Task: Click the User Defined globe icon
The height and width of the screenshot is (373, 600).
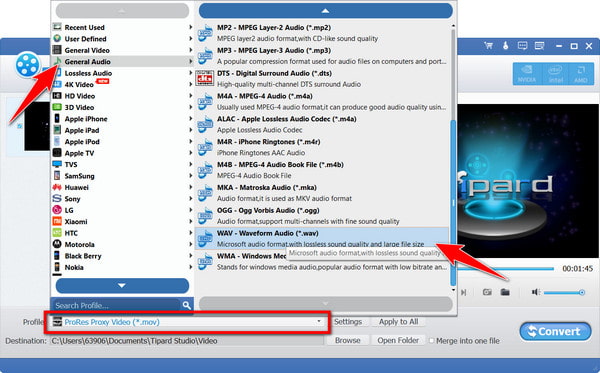Action: pyautogui.click(x=57, y=38)
